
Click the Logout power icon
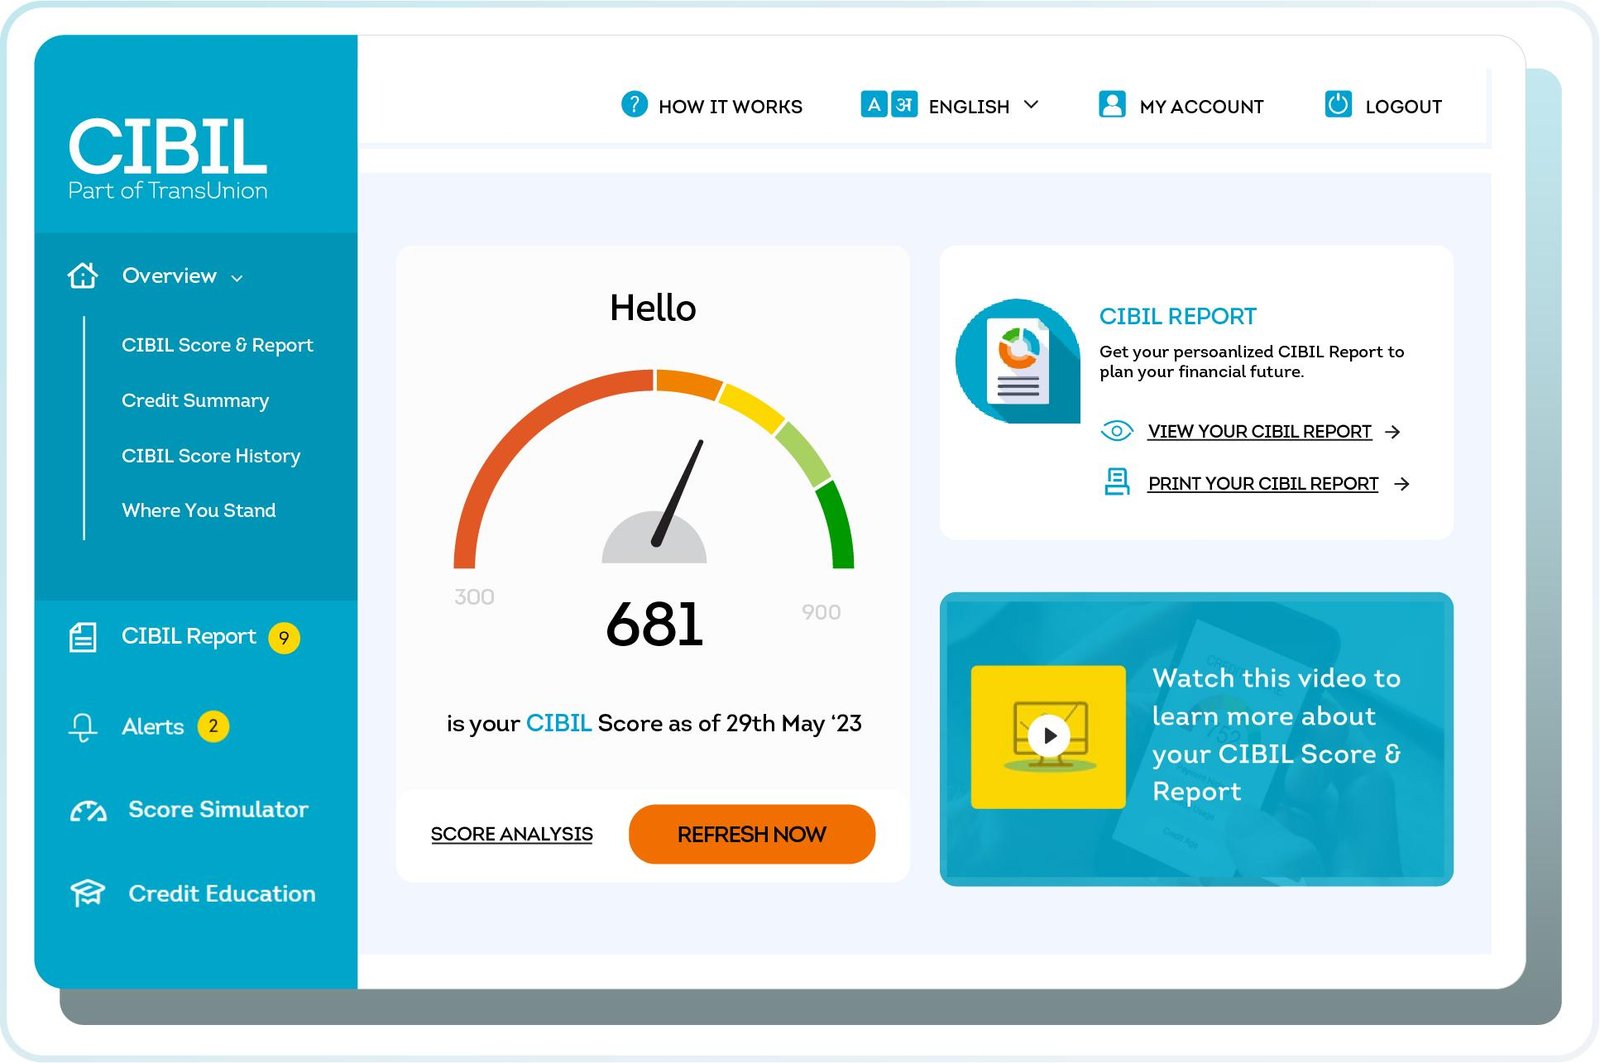click(1338, 104)
